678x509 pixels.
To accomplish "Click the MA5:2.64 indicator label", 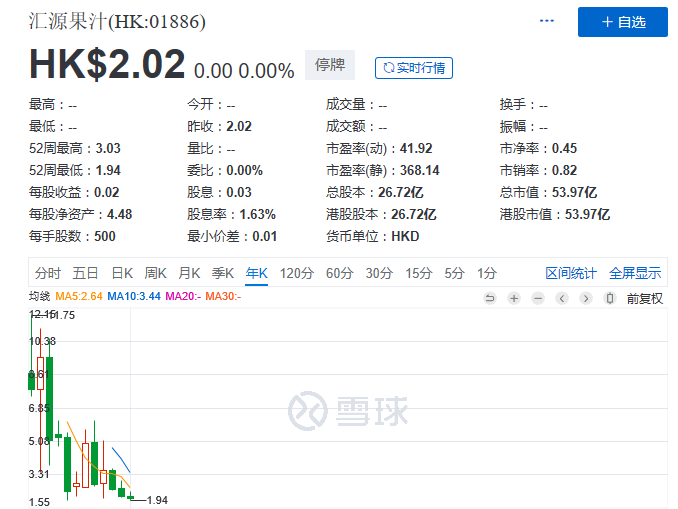I will [79, 296].
